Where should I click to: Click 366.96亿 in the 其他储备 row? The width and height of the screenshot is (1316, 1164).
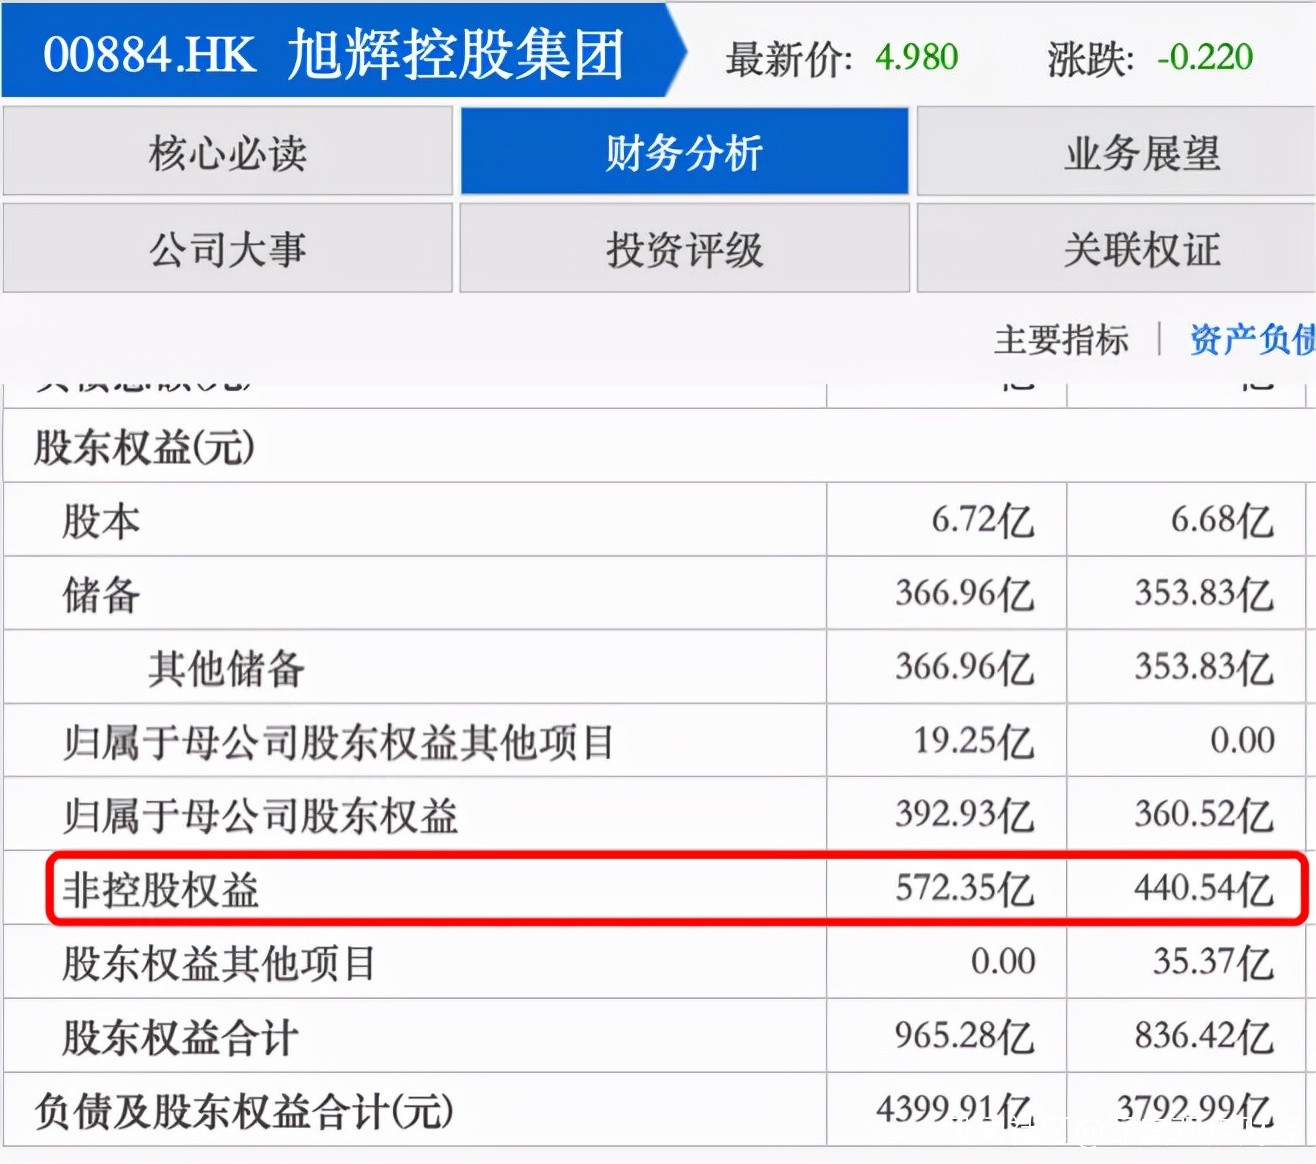click(964, 668)
